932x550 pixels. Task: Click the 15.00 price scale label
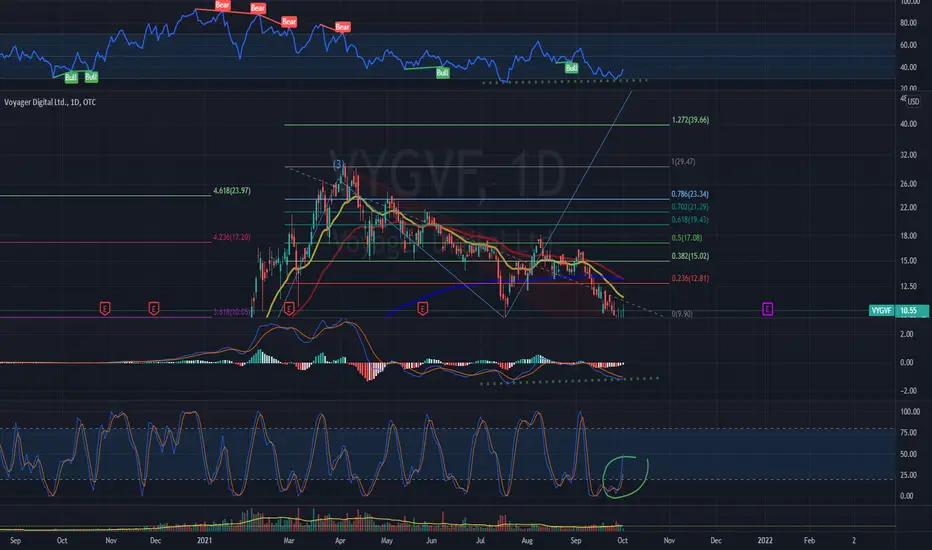coord(908,261)
